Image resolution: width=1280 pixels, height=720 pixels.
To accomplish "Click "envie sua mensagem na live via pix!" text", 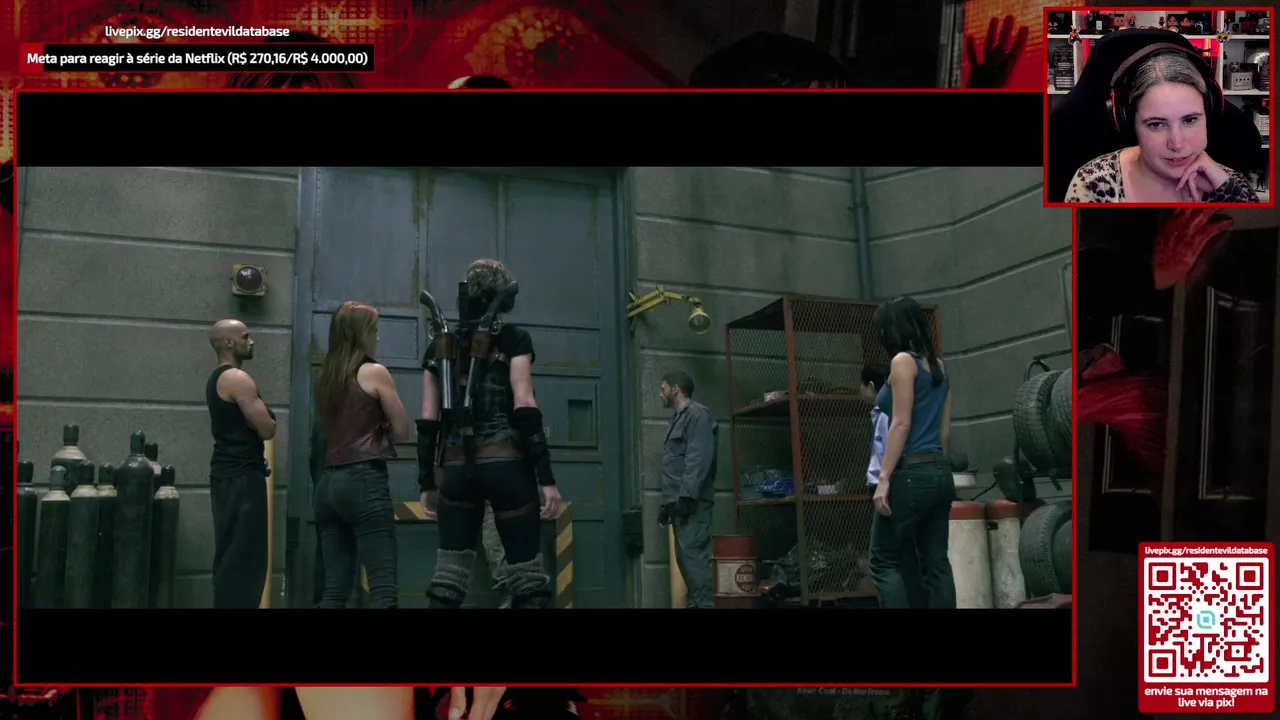I will point(1205,697).
